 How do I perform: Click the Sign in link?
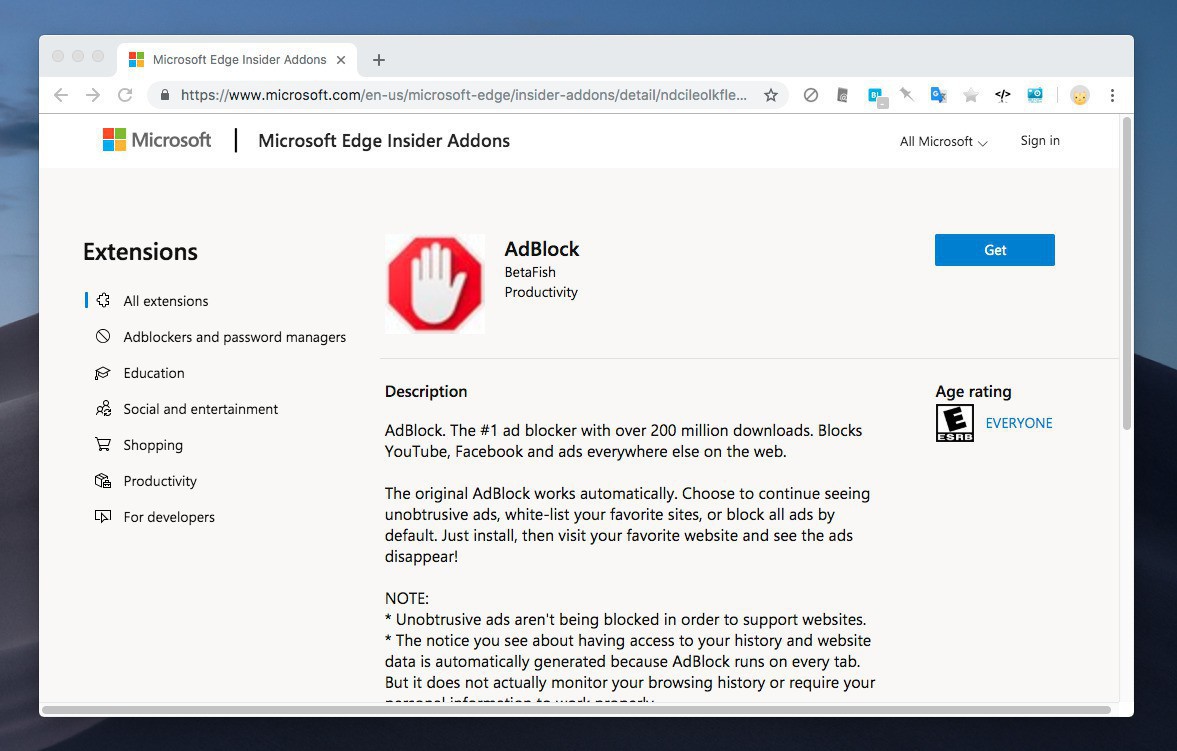(x=1040, y=141)
